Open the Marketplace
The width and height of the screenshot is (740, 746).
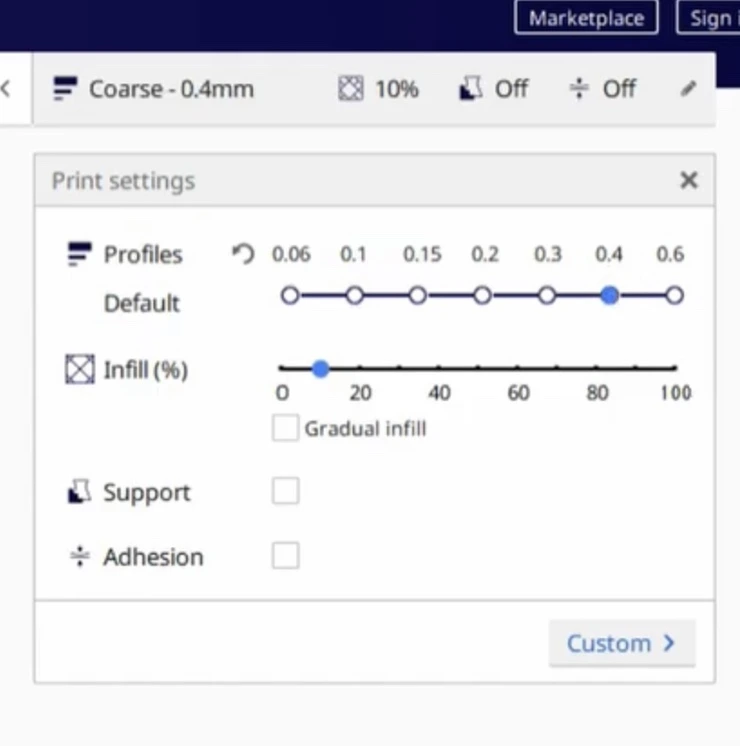point(586,18)
